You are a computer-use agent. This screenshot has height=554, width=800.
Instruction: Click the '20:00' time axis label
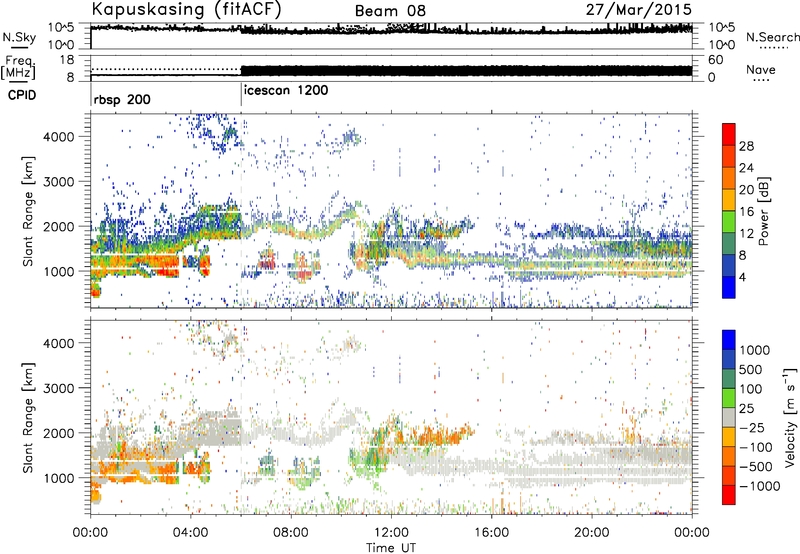(591, 533)
